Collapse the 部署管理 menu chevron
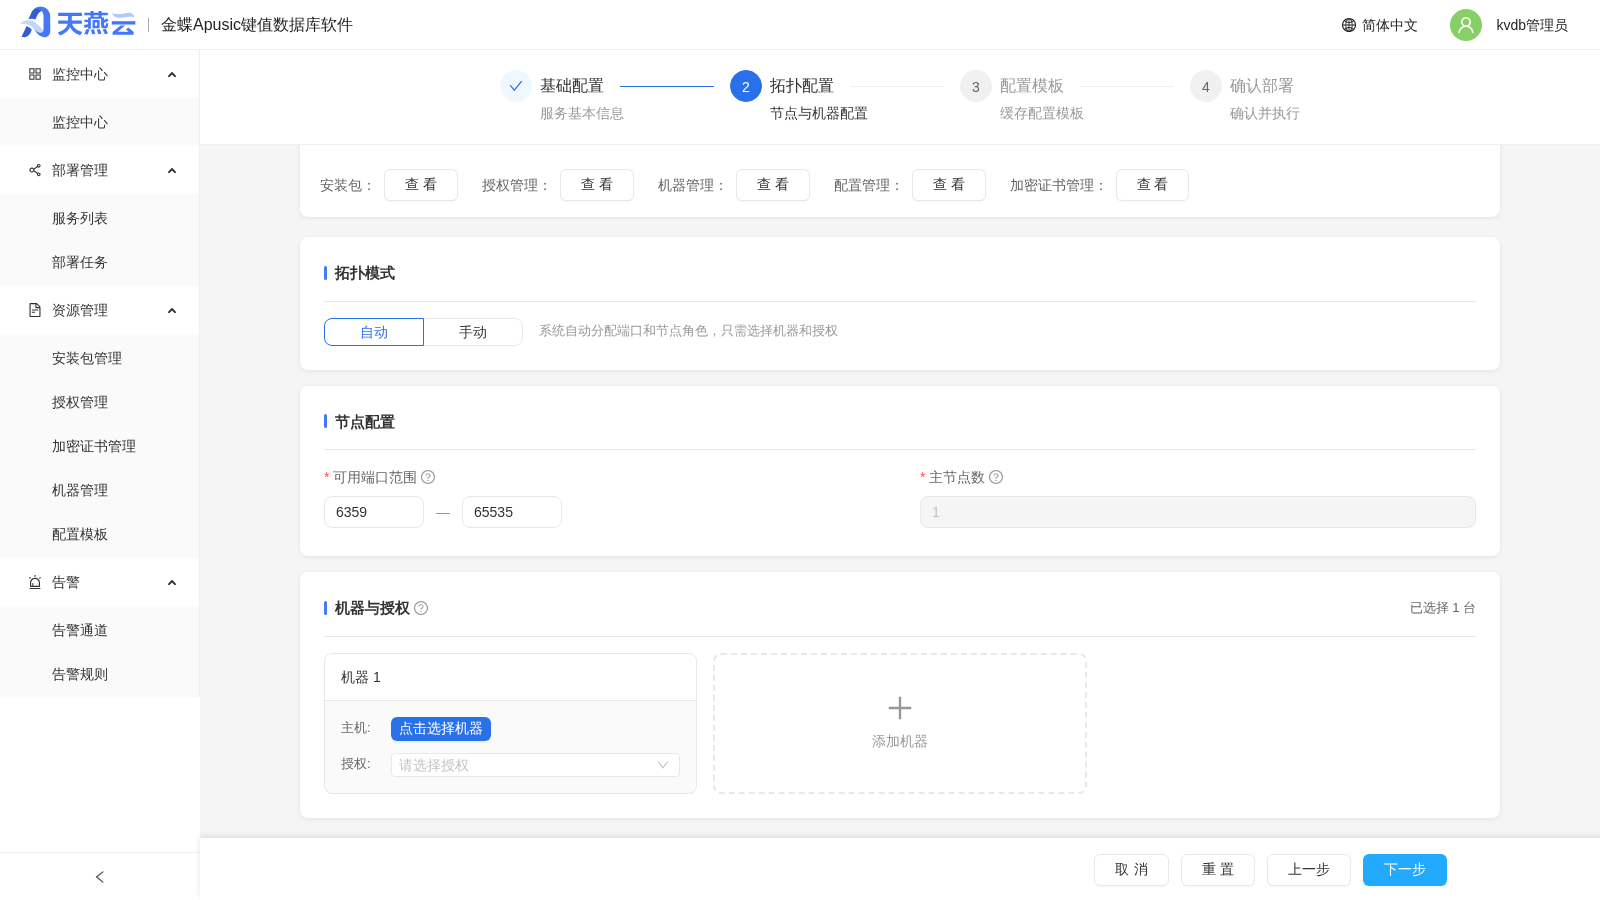Image resolution: width=1600 pixels, height=900 pixels. coord(172,171)
